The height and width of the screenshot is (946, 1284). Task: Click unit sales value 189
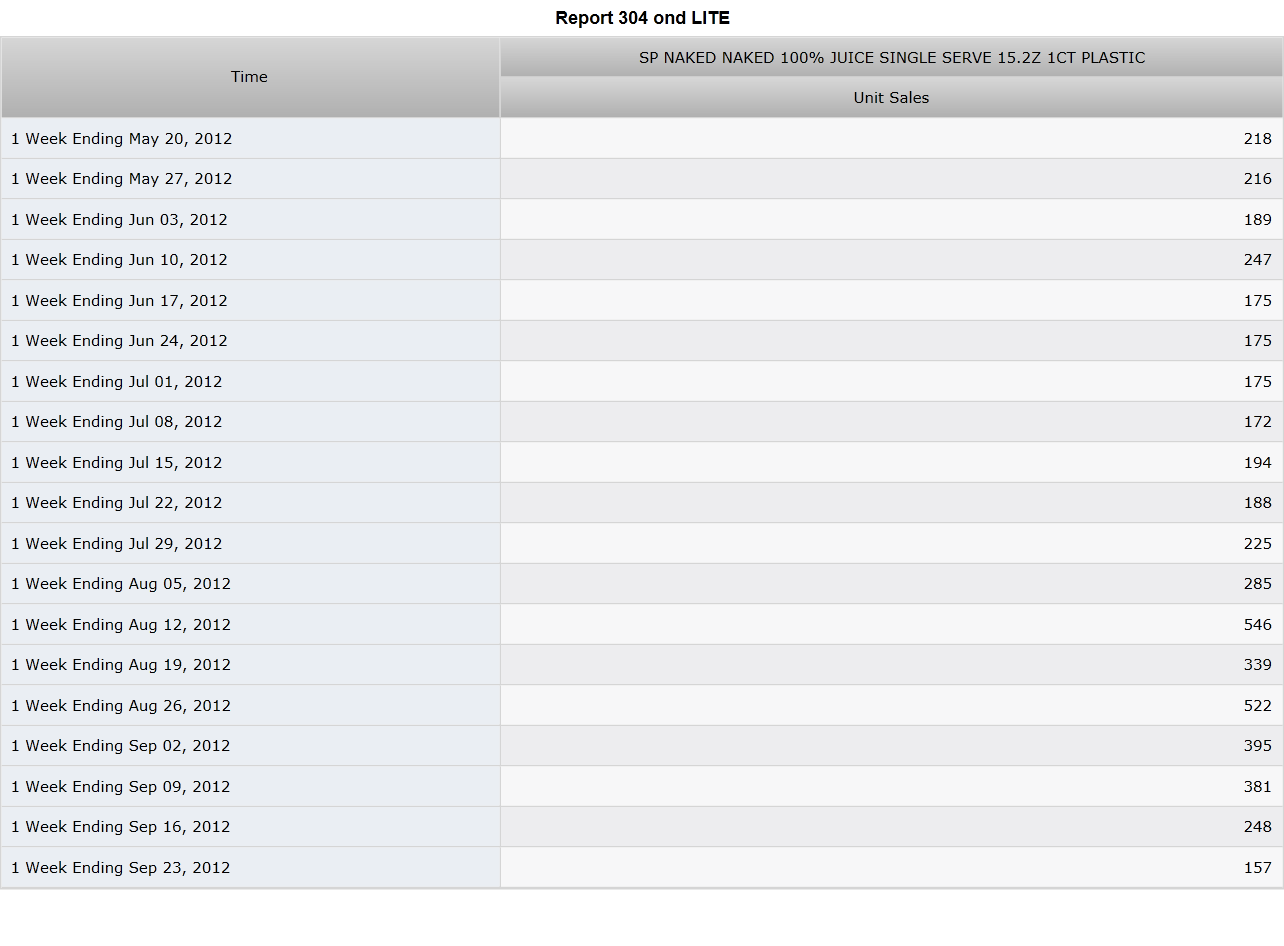coord(1258,220)
